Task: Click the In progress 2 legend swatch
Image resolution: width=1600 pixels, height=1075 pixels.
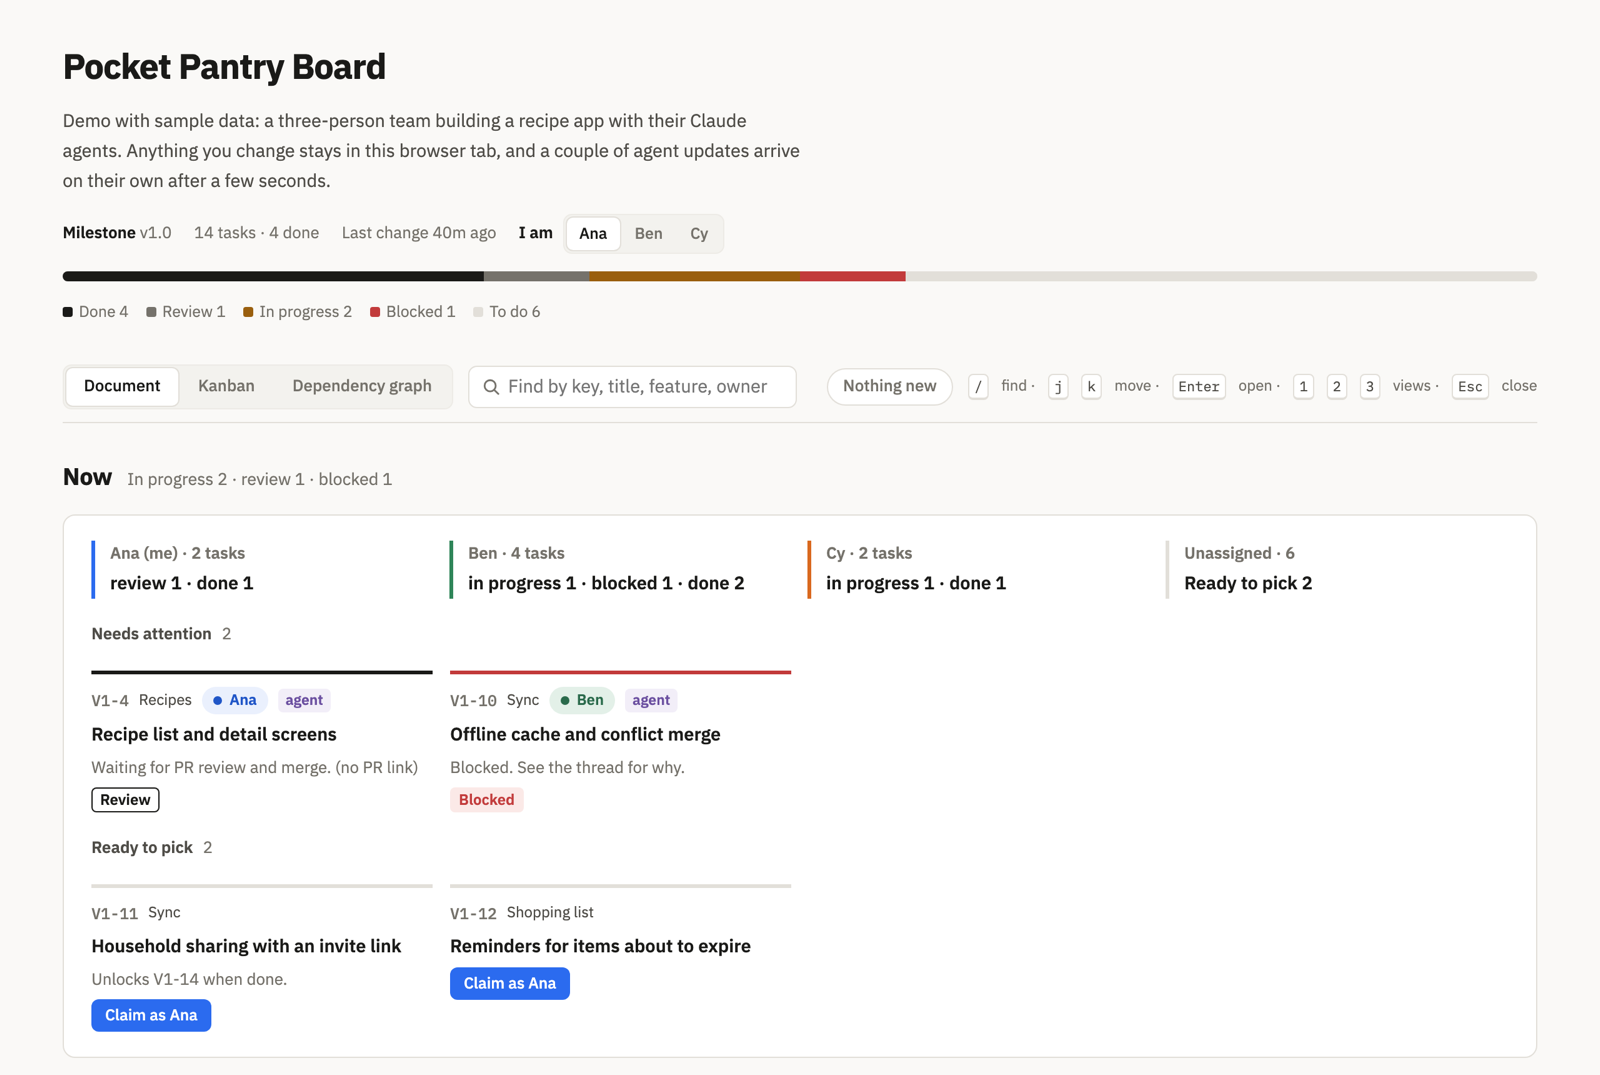Action: click(x=248, y=312)
